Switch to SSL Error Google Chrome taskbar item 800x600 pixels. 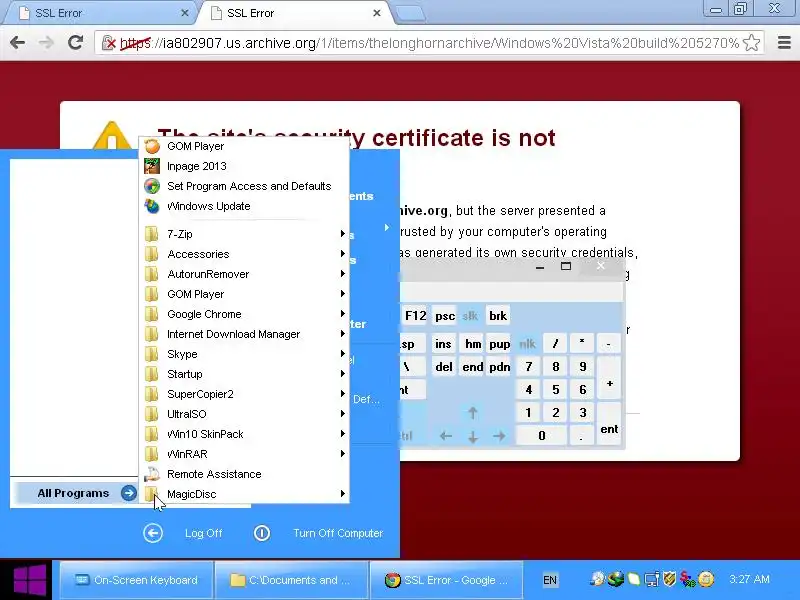pos(446,580)
